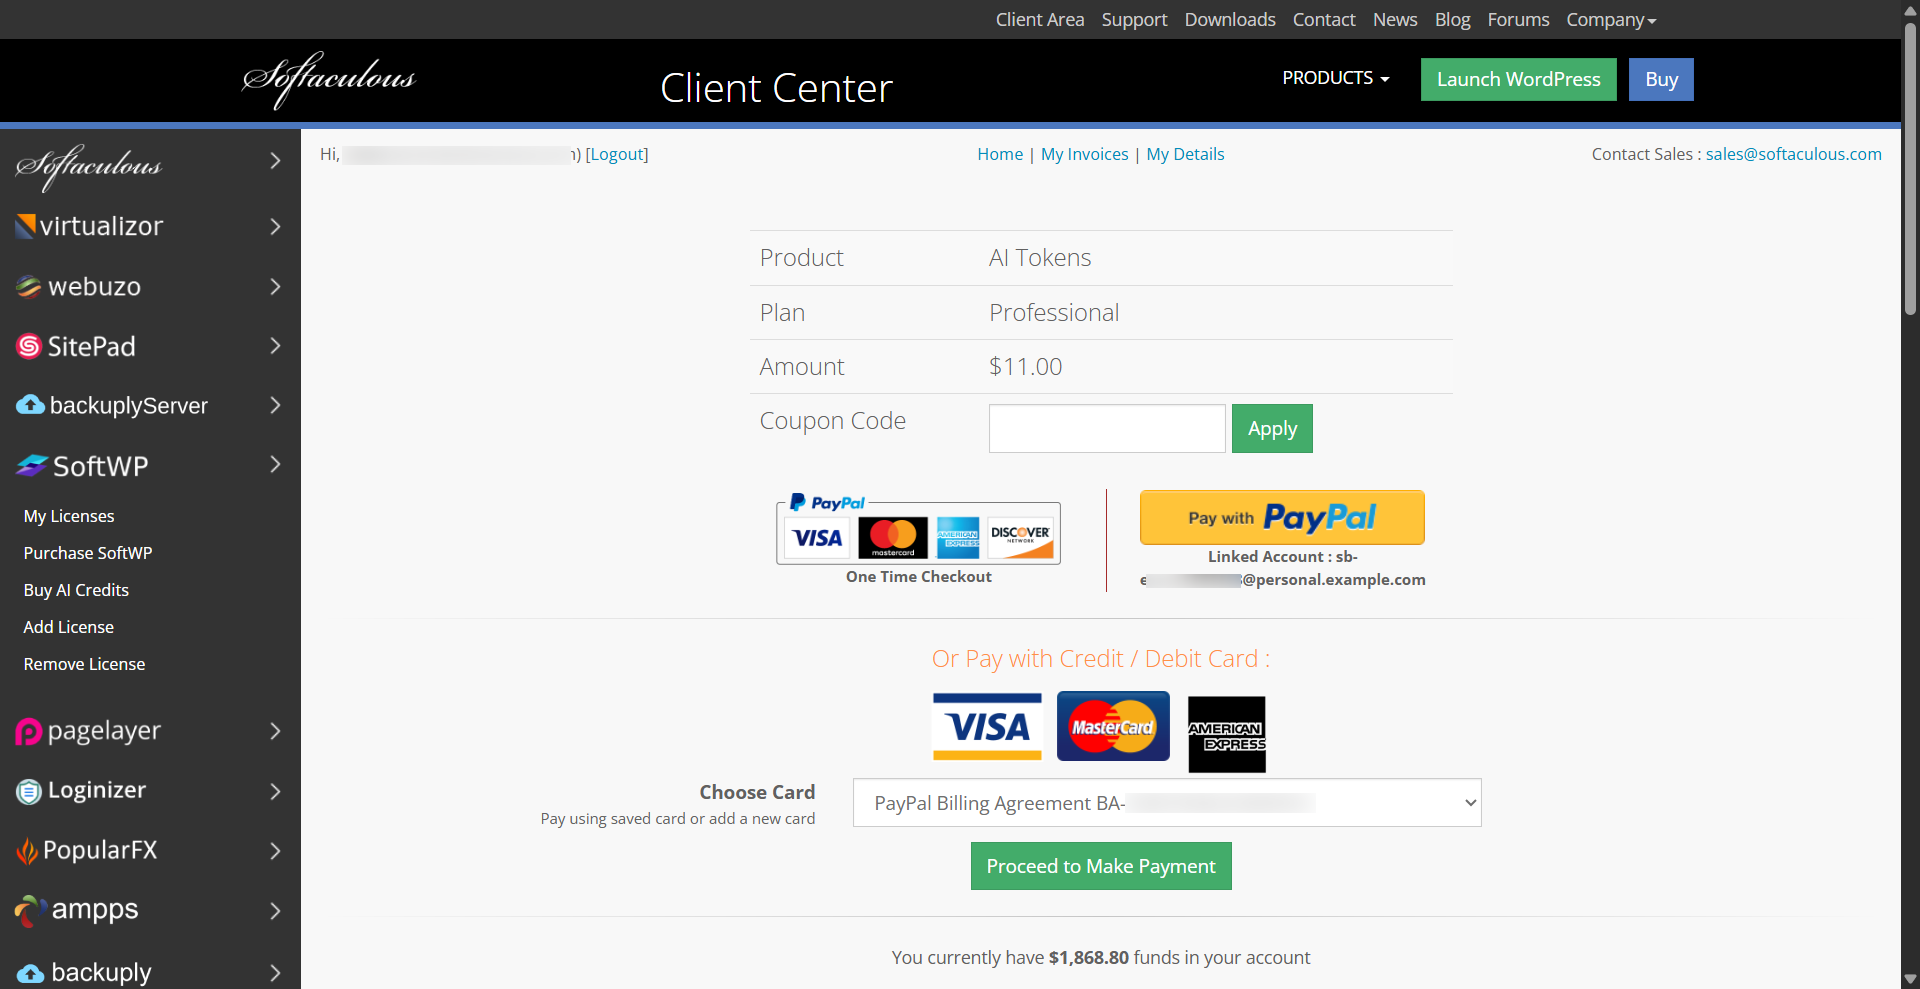Open Downloads in top menu
This screenshot has width=1920, height=989.
click(1230, 20)
